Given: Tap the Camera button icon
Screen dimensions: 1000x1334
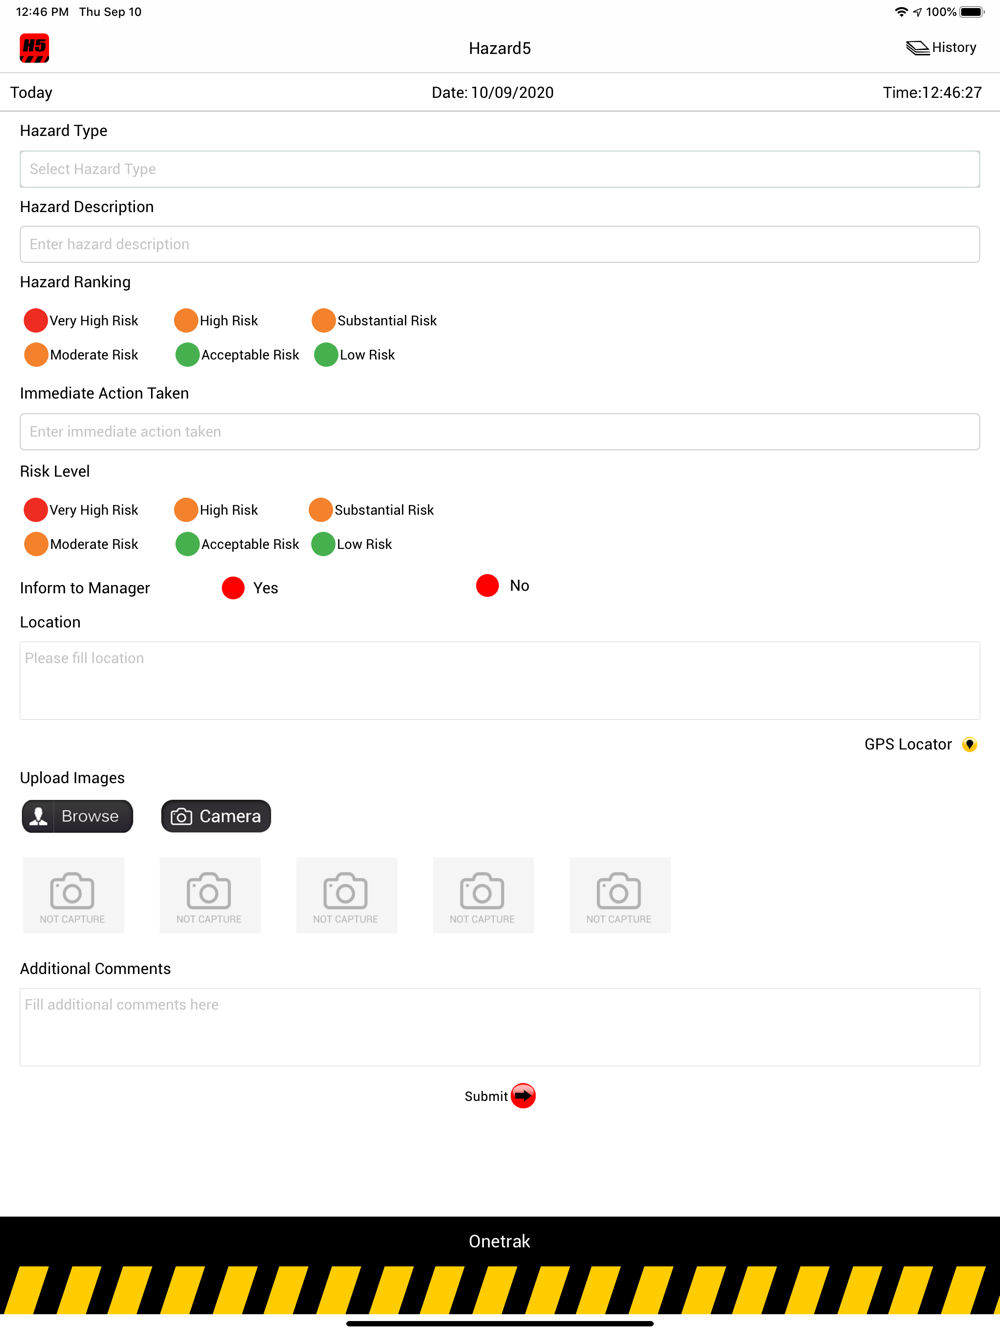Looking at the screenshot, I should [181, 817].
